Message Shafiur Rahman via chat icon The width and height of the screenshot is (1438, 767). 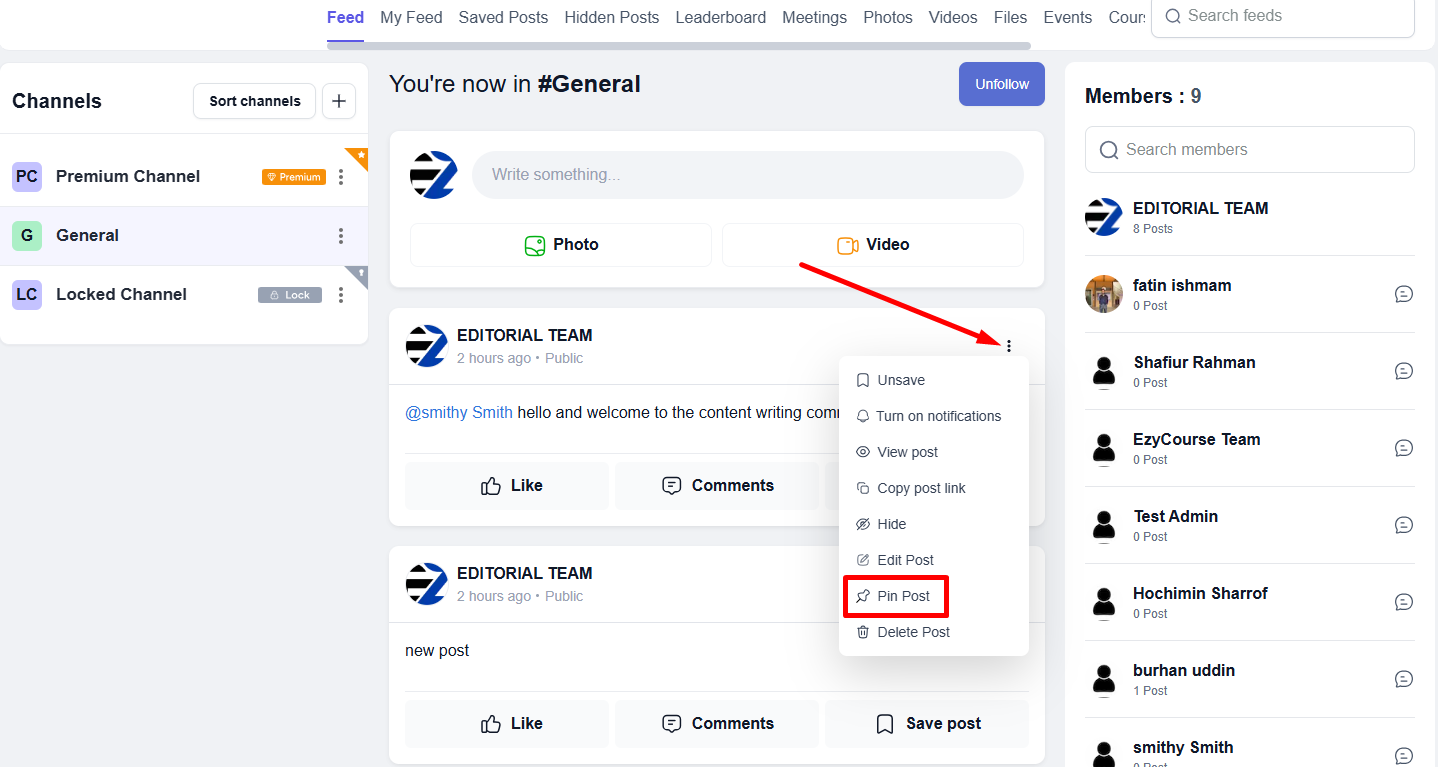tap(1404, 371)
